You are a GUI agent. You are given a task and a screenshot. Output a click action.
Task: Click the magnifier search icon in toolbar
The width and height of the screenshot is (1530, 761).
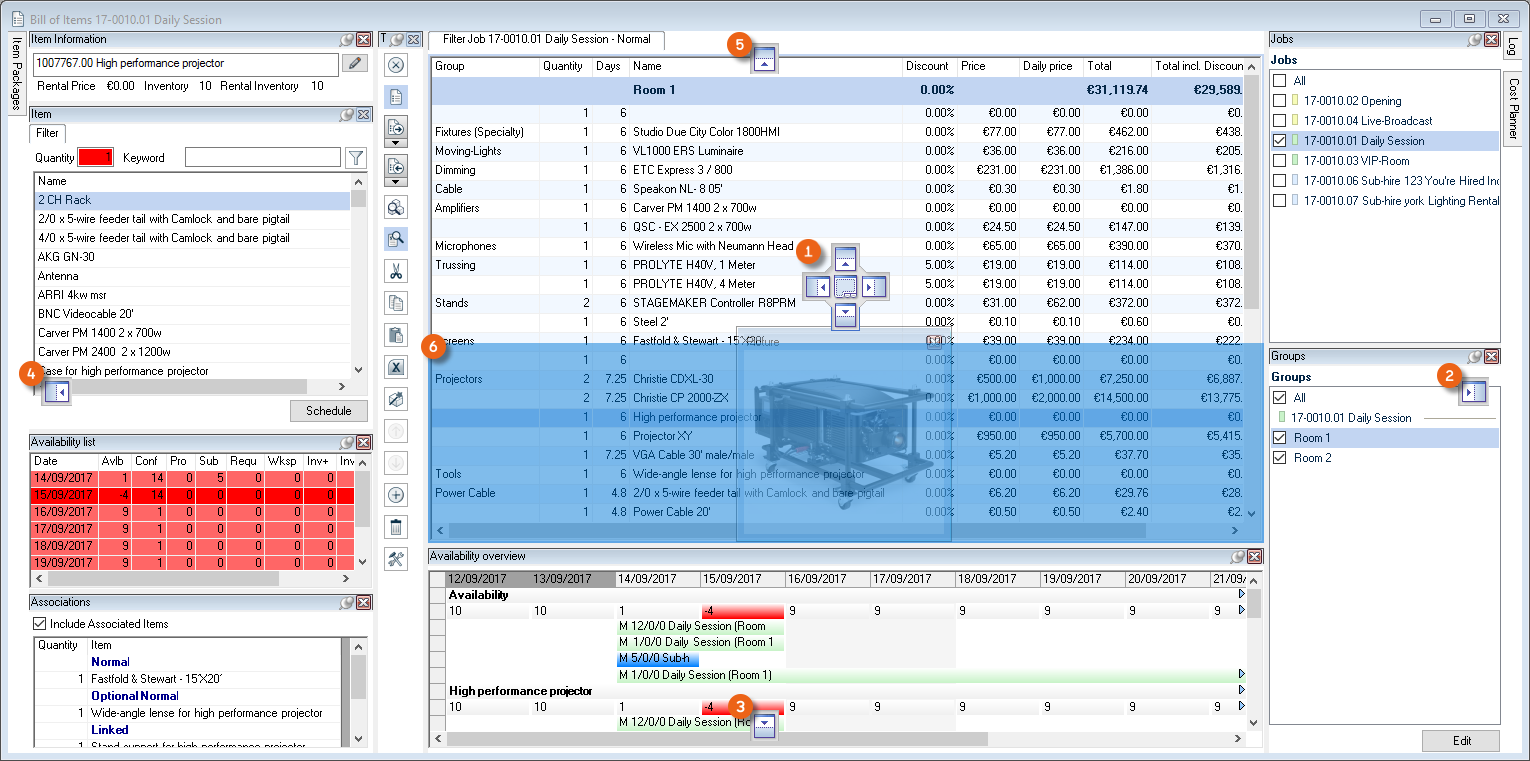[395, 239]
